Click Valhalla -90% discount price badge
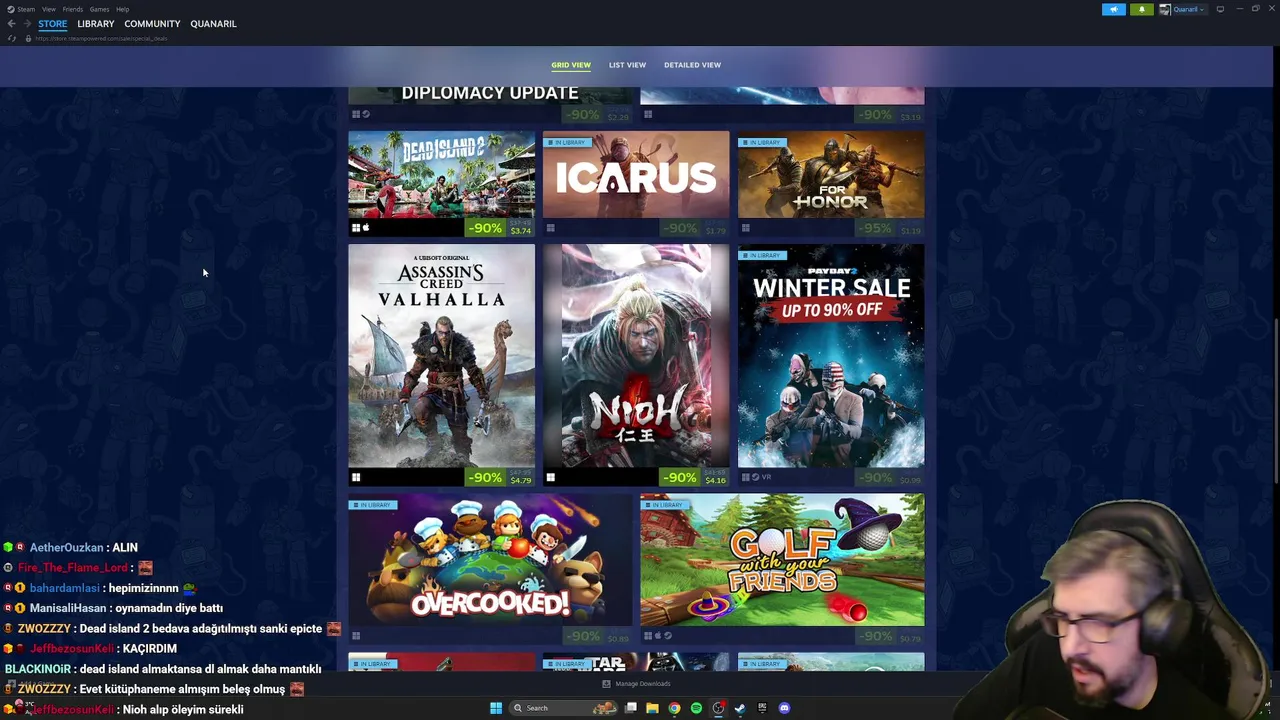Screen dimensions: 1280x720 click(485, 478)
